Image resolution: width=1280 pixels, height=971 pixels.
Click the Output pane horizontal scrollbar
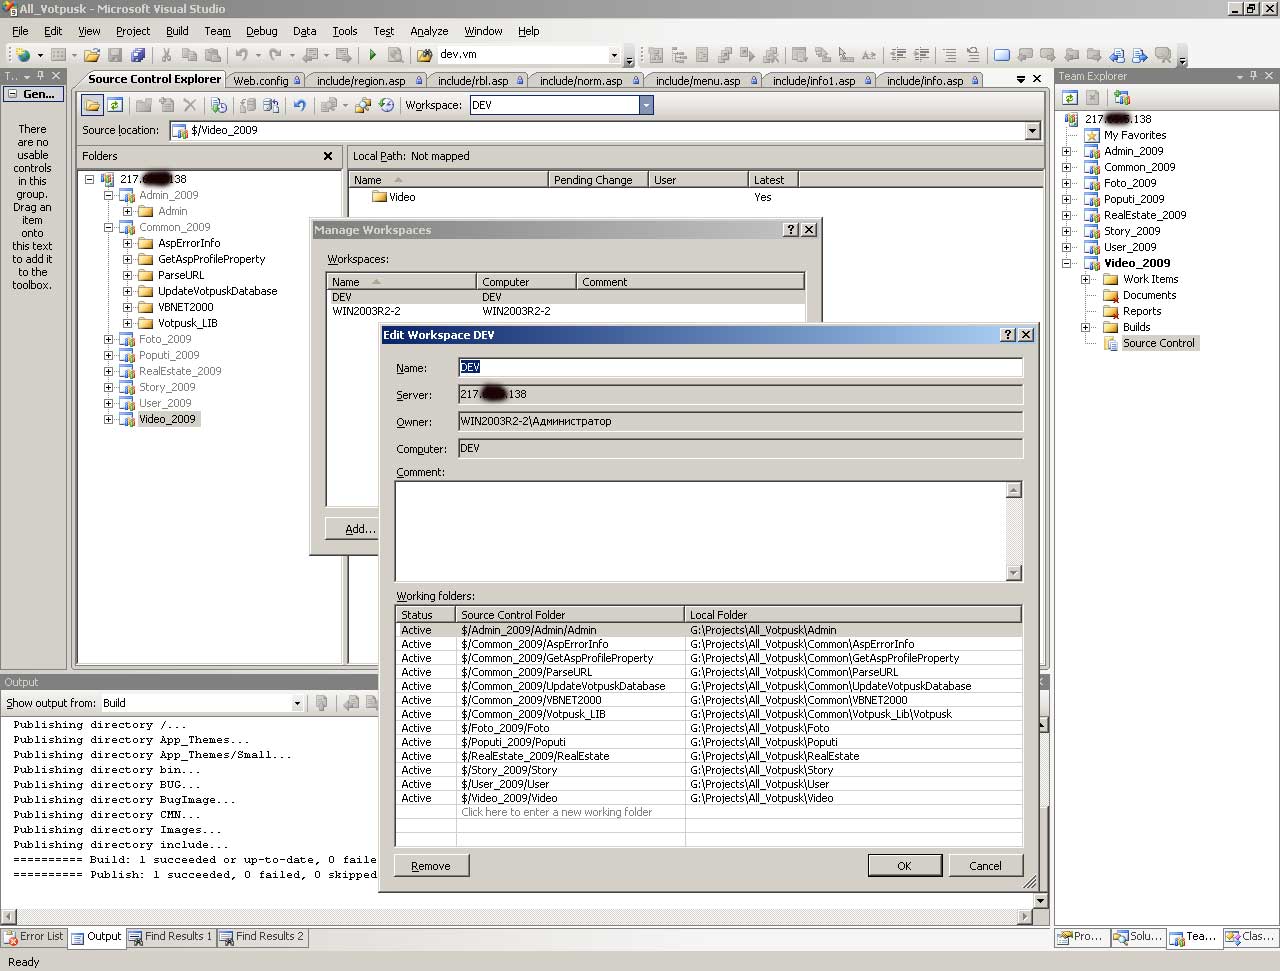coord(515,916)
